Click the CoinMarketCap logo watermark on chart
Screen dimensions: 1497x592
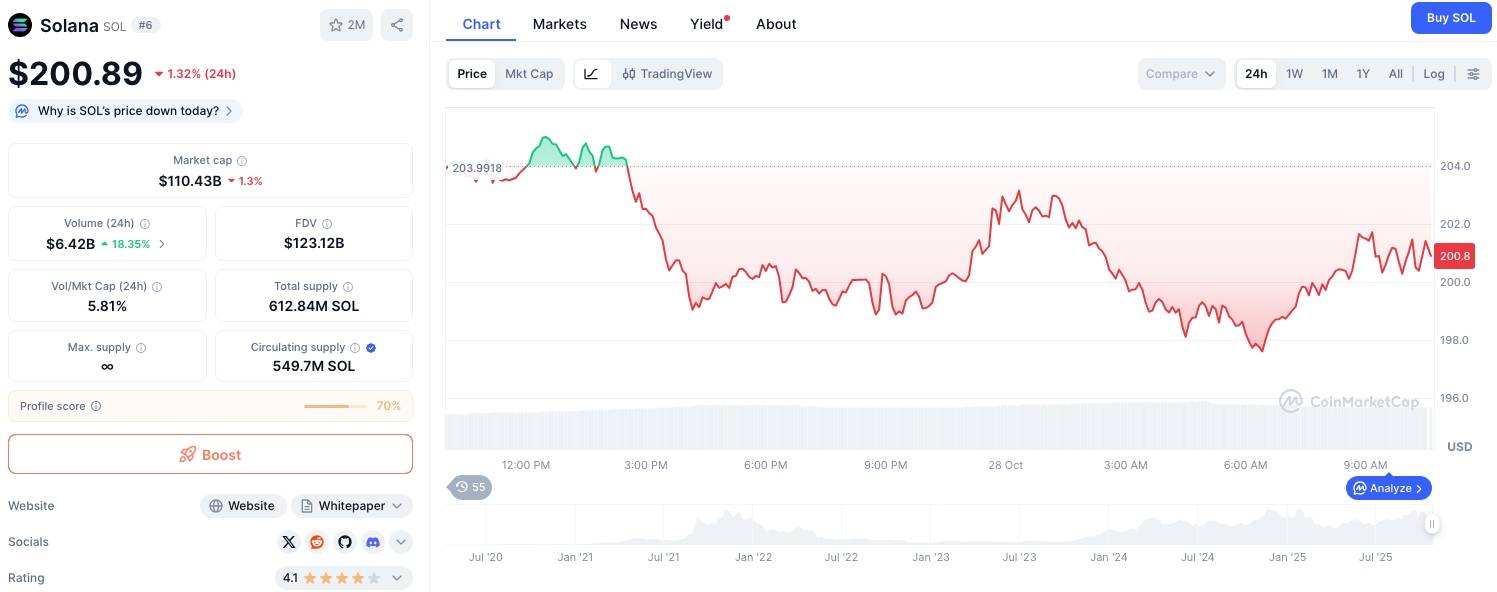coord(1352,401)
